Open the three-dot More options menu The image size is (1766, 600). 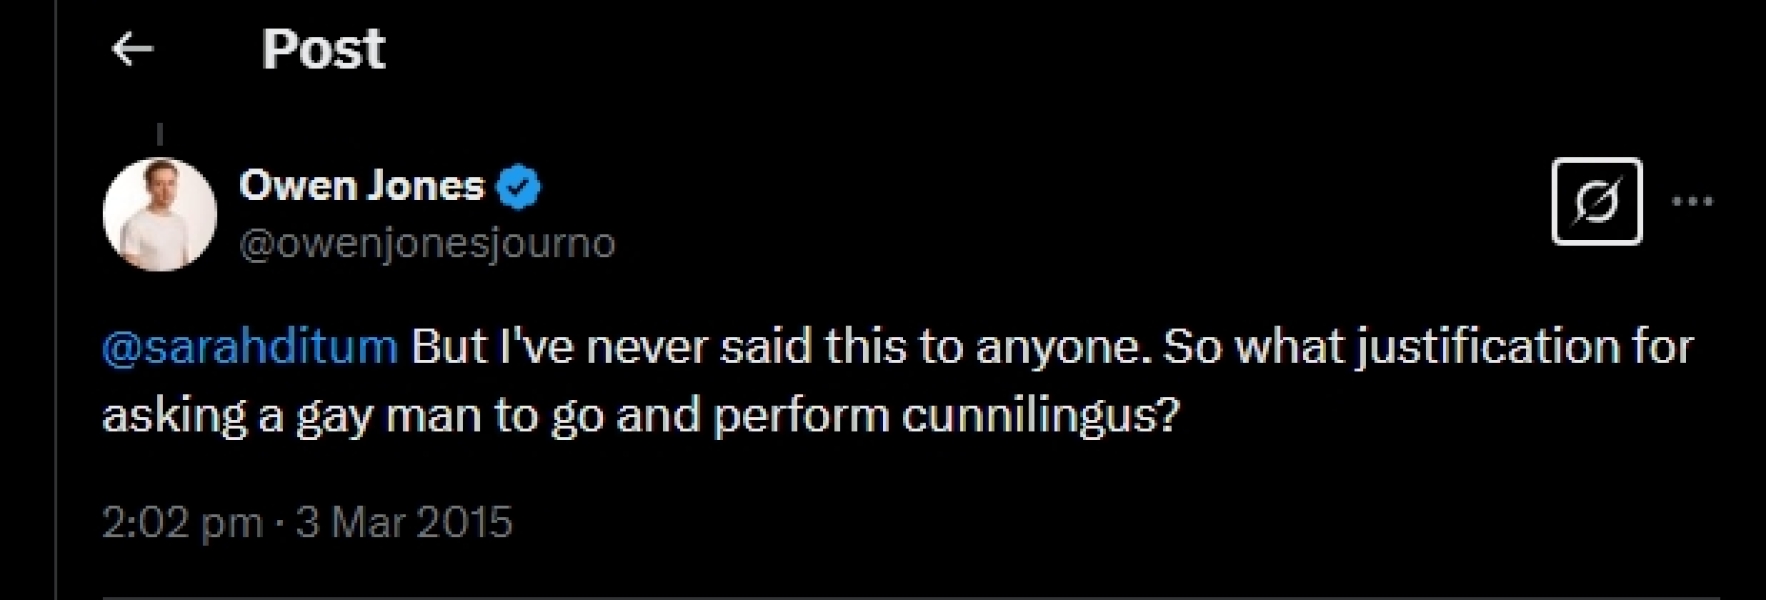coord(1692,201)
